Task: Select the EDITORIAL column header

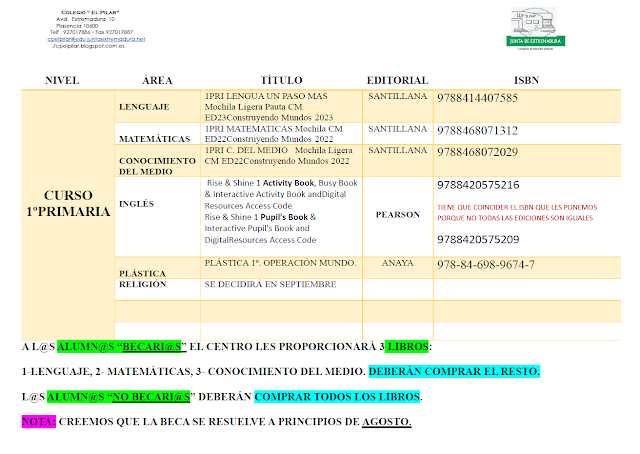Action: click(x=397, y=80)
